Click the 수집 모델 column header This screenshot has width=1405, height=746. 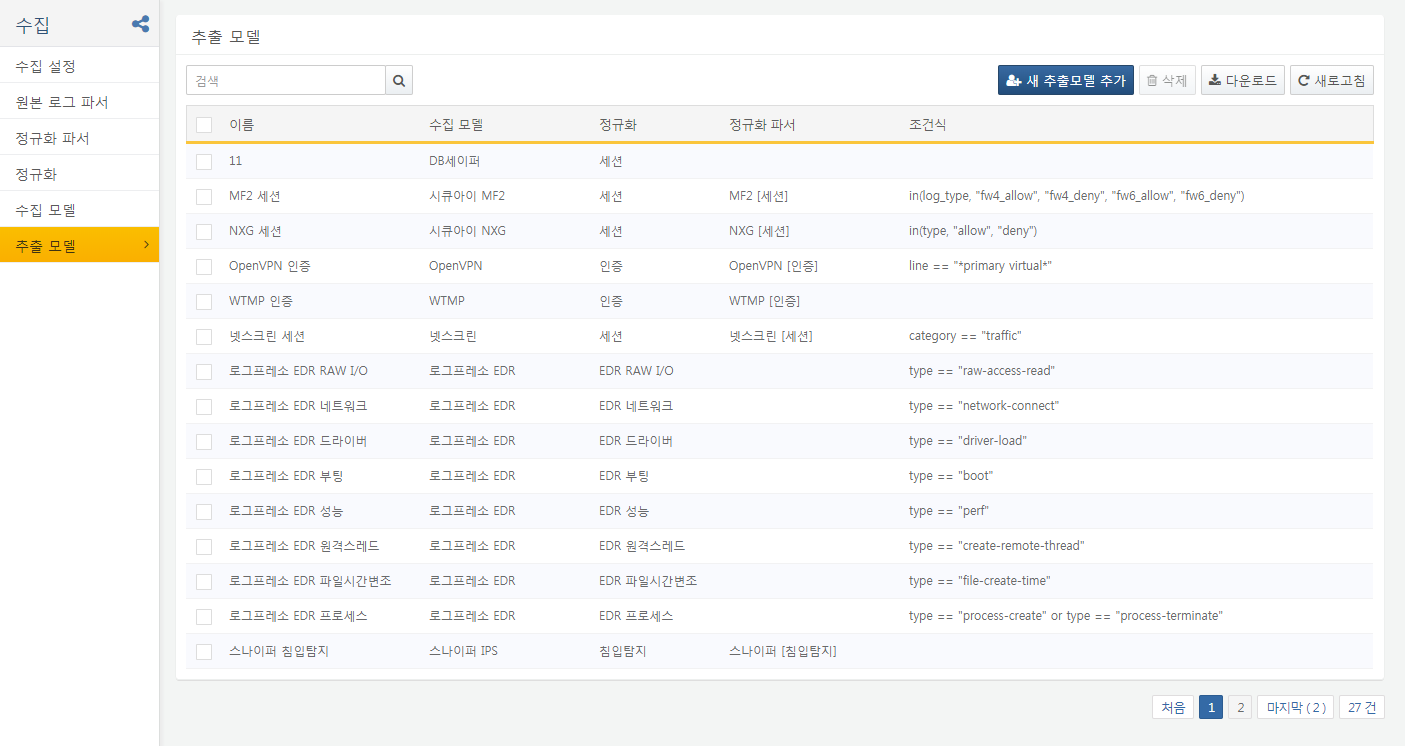457,125
